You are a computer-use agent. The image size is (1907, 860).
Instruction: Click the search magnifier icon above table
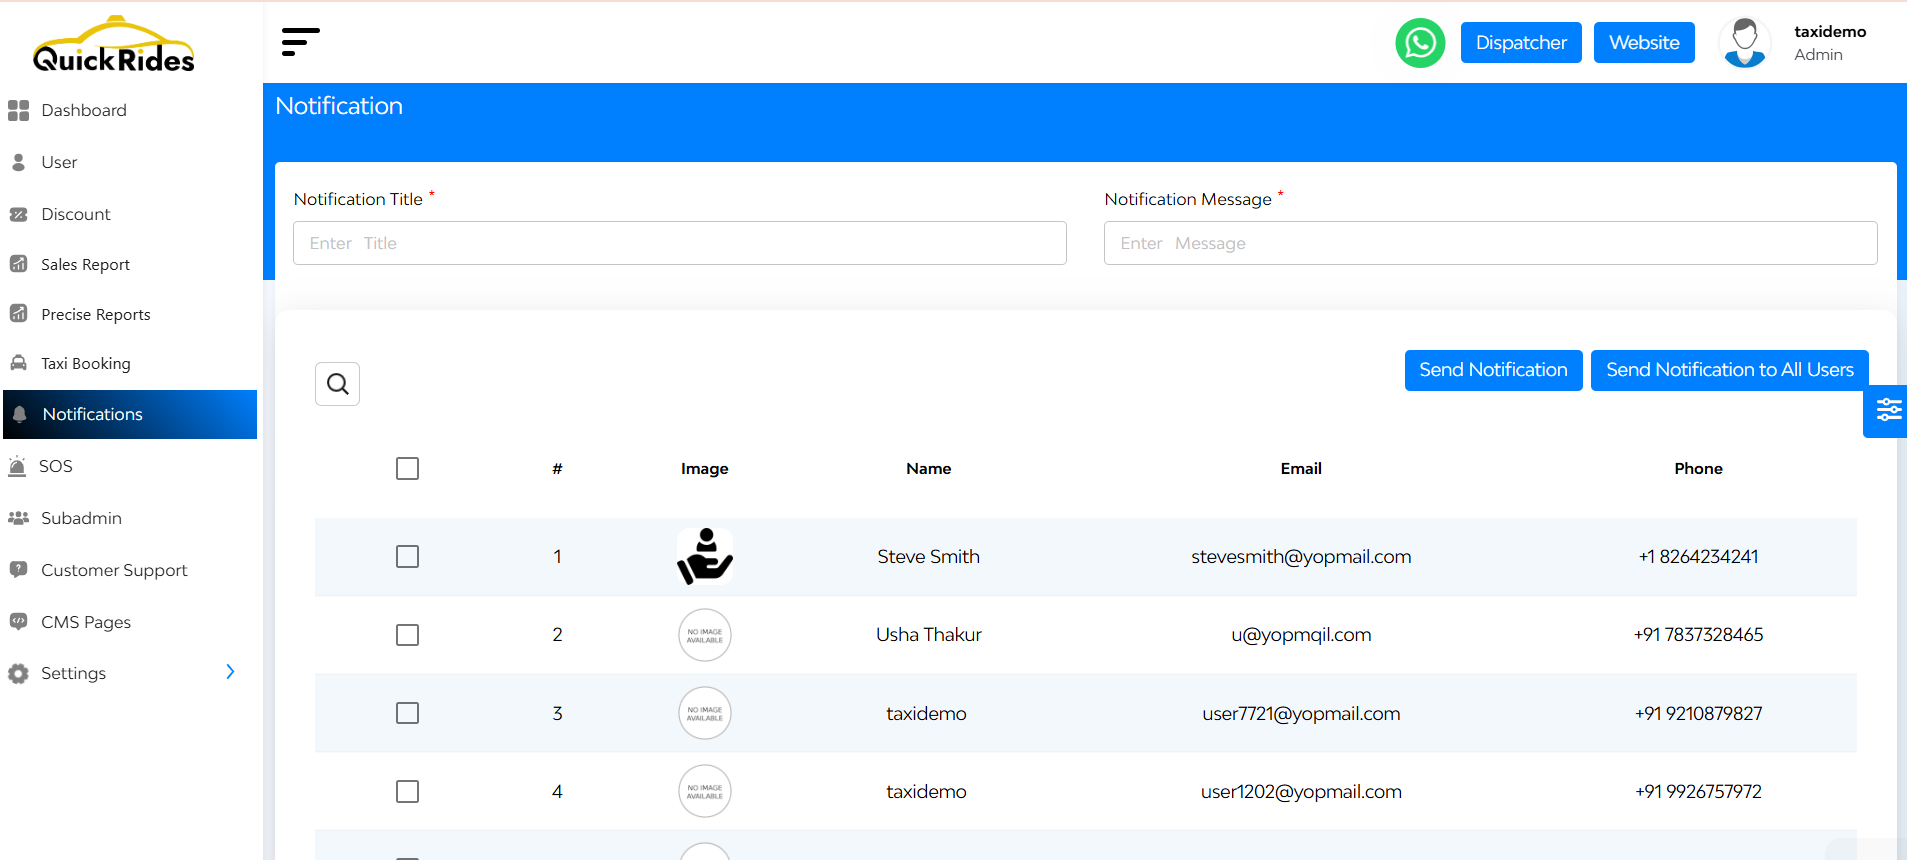(x=338, y=384)
